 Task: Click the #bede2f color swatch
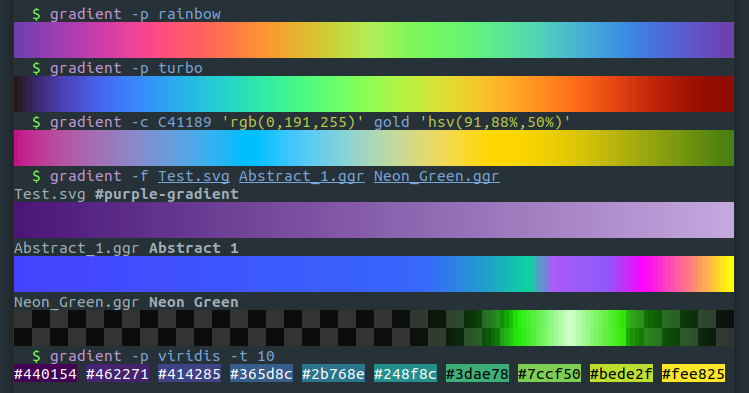click(621, 373)
